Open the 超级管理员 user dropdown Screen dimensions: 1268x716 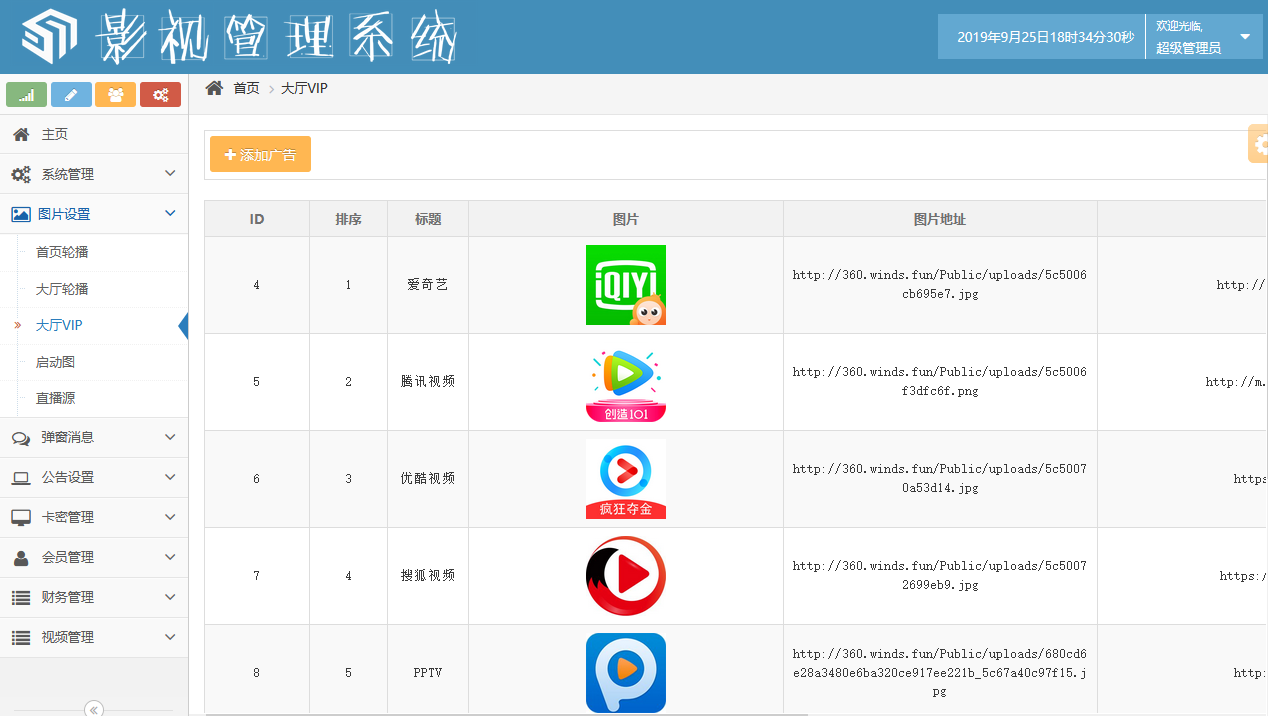click(1203, 37)
